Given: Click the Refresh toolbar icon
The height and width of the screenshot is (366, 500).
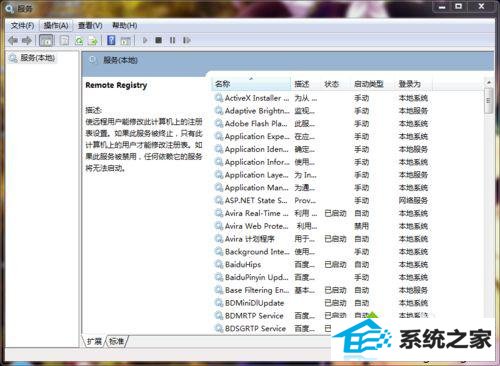Looking at the screenshot, I should click(x=79, y=41).
